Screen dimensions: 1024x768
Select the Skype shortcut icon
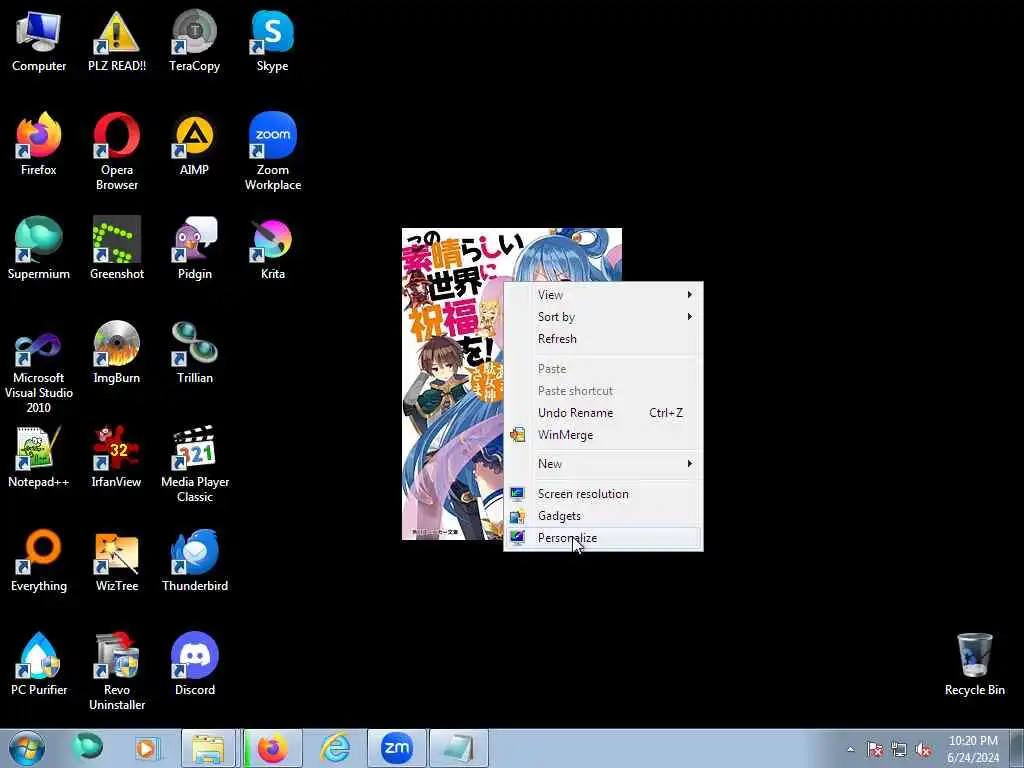click(272, 40)
